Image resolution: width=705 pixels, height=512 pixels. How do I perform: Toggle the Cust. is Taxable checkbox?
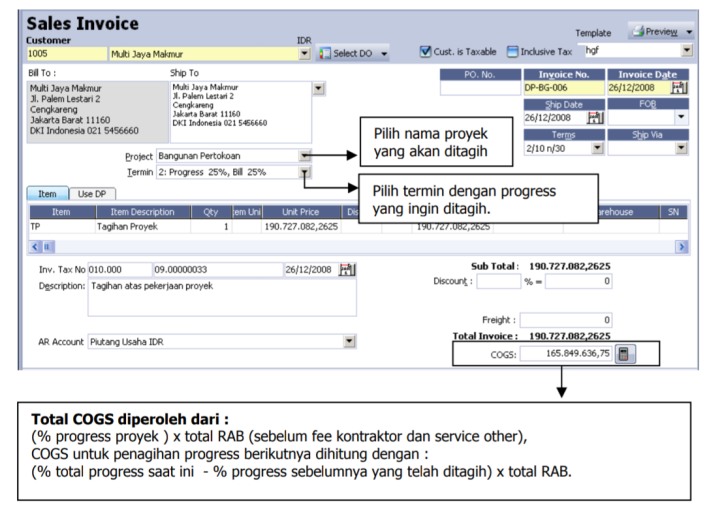click(x=425, y=52)
